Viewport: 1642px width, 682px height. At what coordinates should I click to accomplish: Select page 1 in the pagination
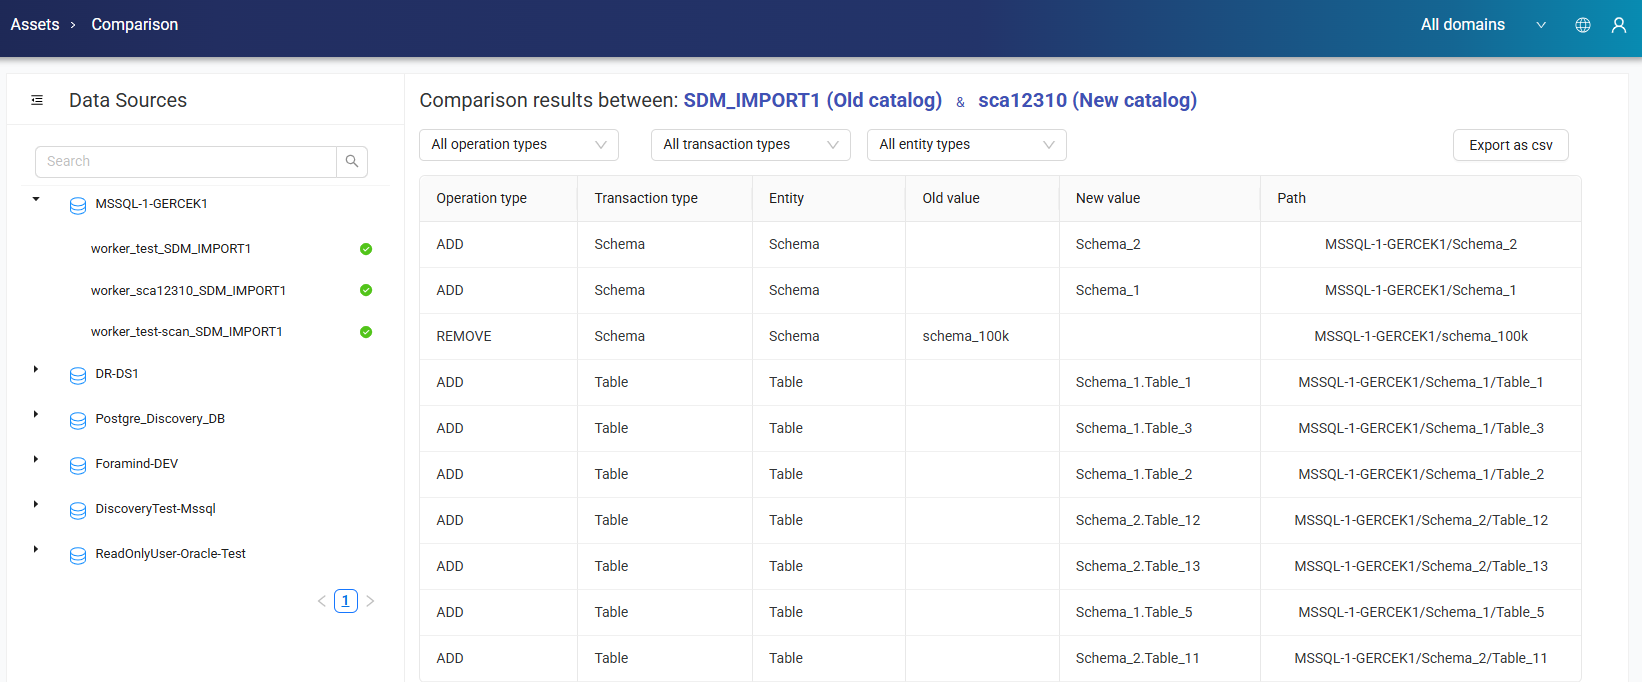click(346, 601)
